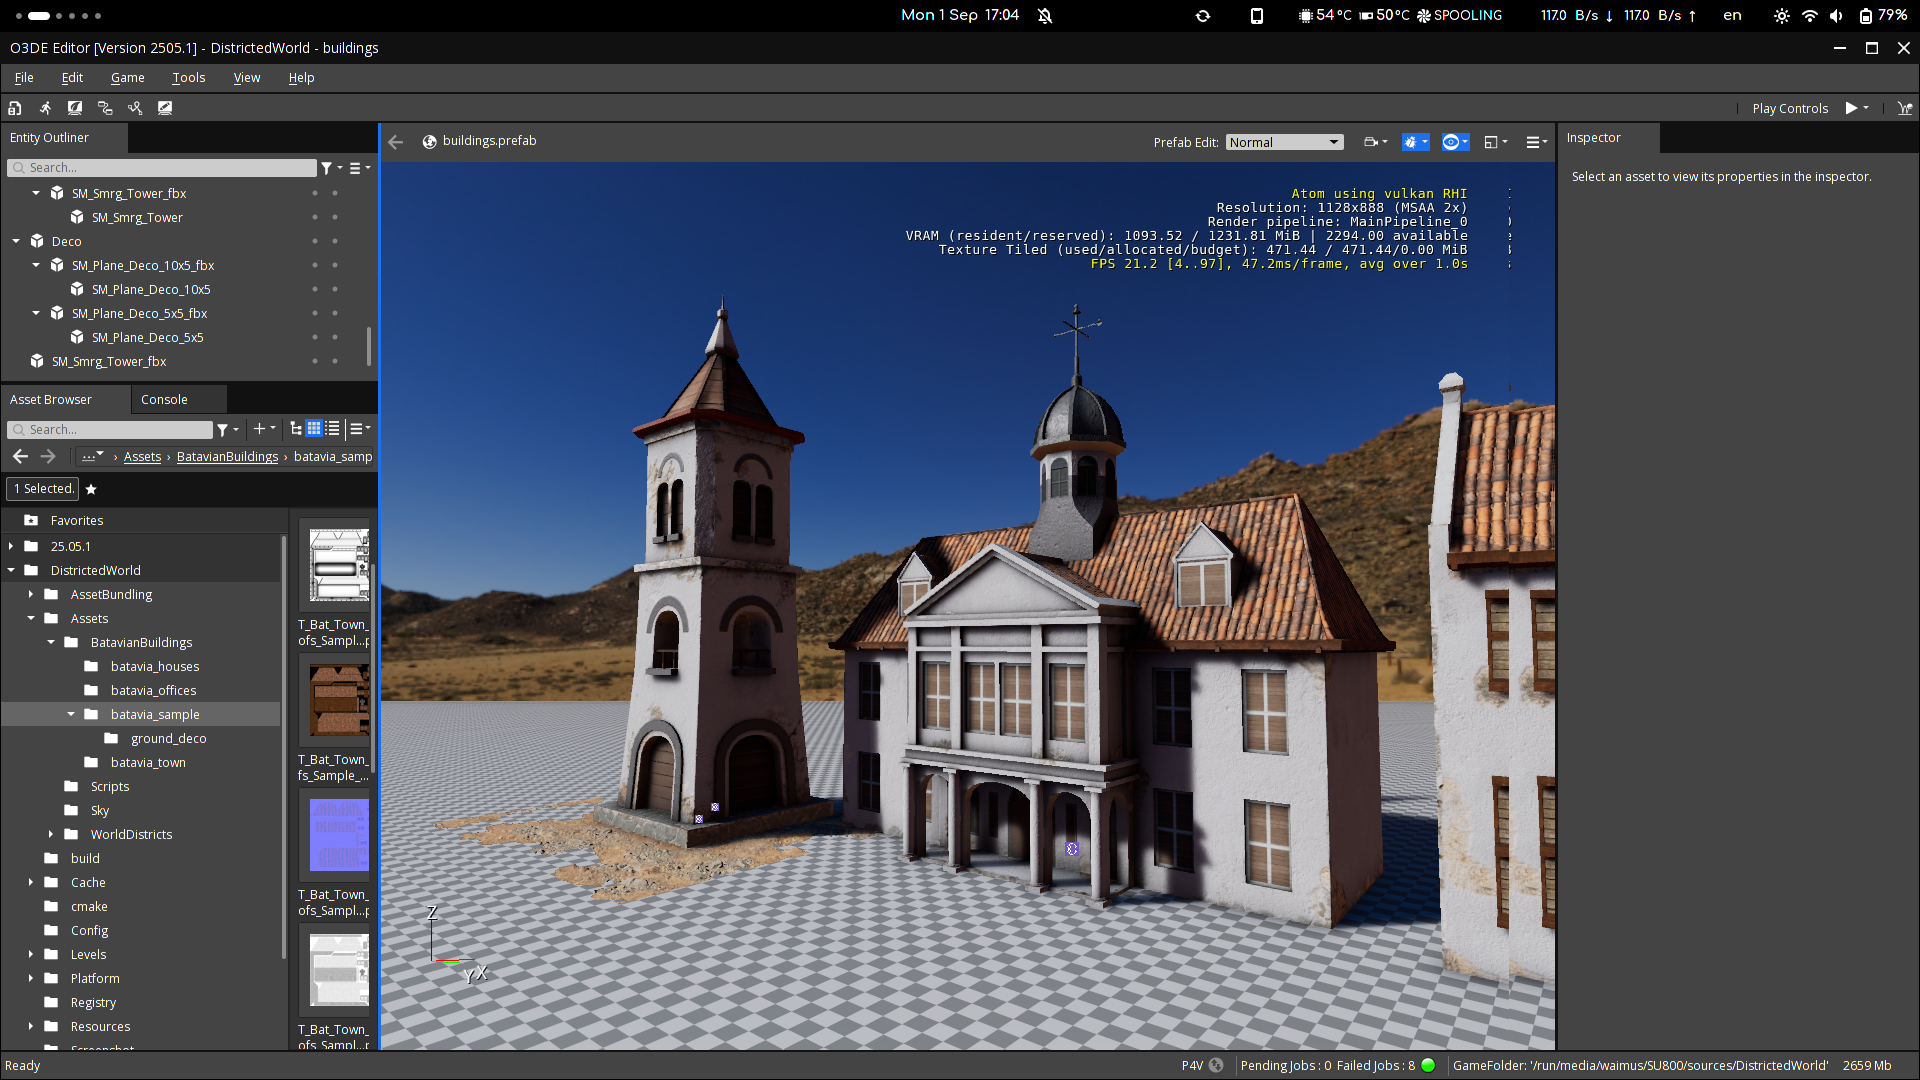Toggle lock dot for SM_Smrg_Tower entity
This screenshot has width=1920, height=1080.
[335, 217]
